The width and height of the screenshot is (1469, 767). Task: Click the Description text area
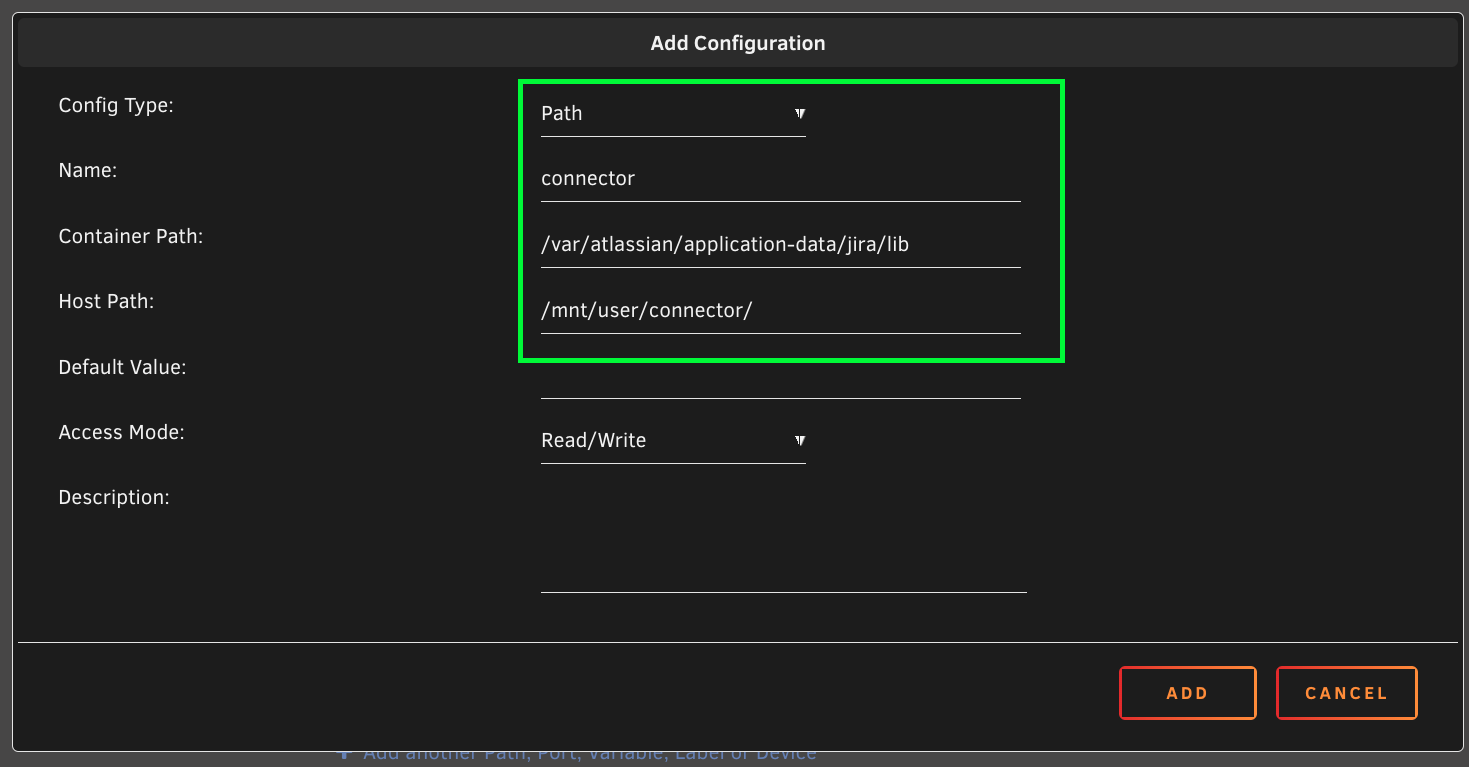[x=784, y=538]
